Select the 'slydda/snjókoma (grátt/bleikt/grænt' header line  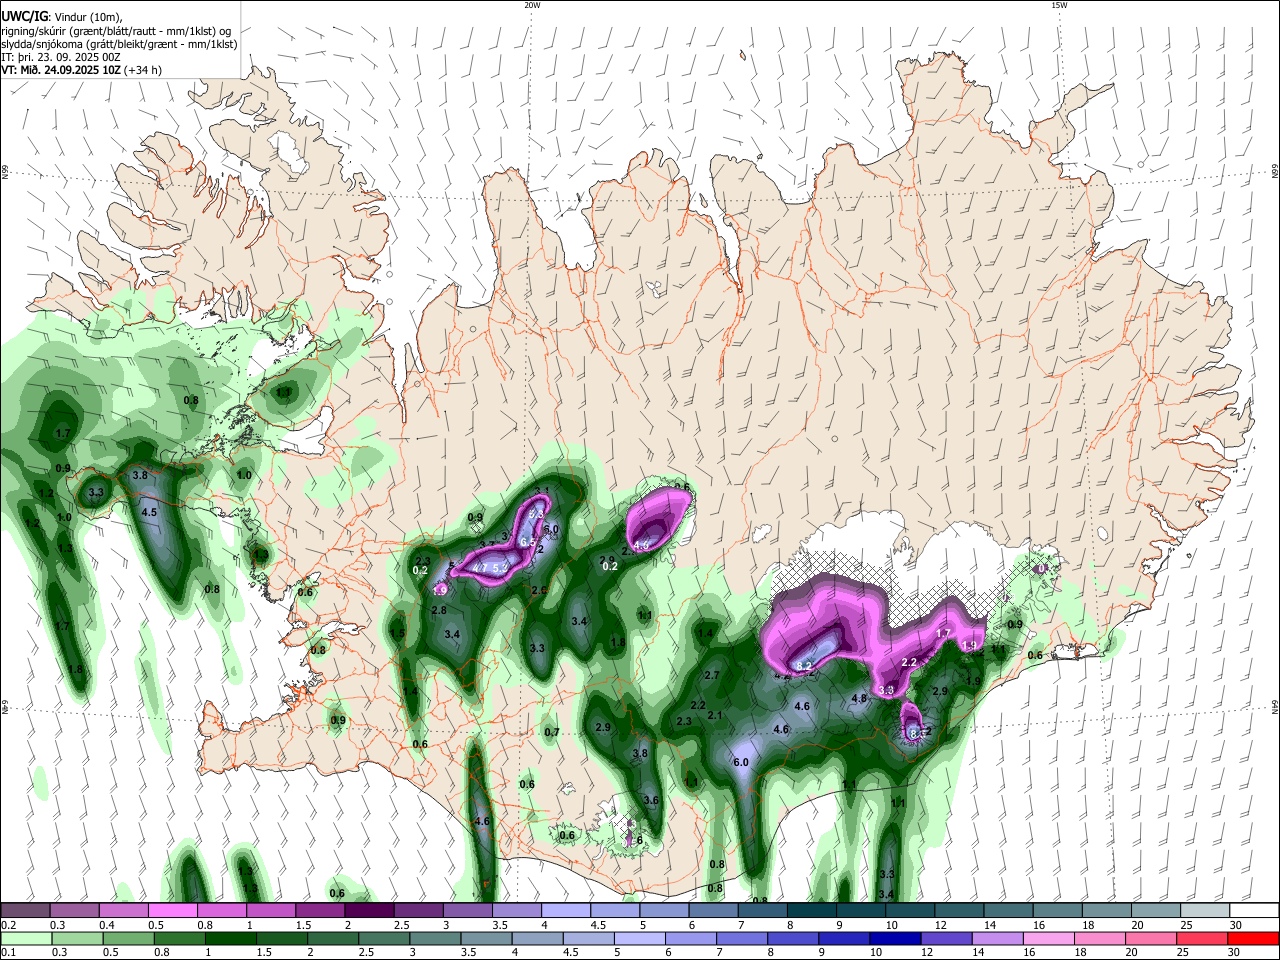pos(119,44)
